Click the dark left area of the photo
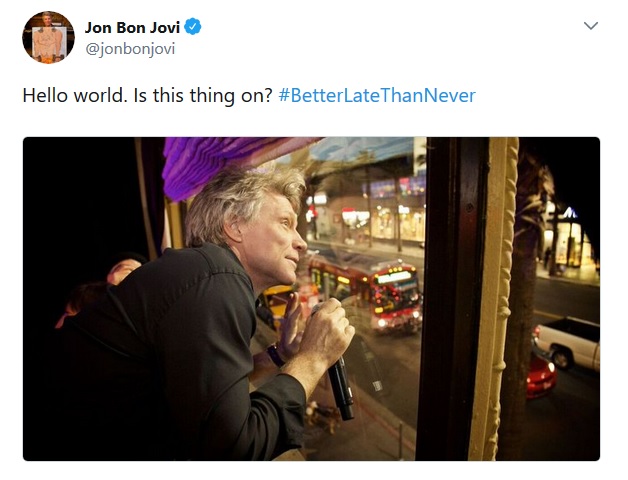 [80, 200]
